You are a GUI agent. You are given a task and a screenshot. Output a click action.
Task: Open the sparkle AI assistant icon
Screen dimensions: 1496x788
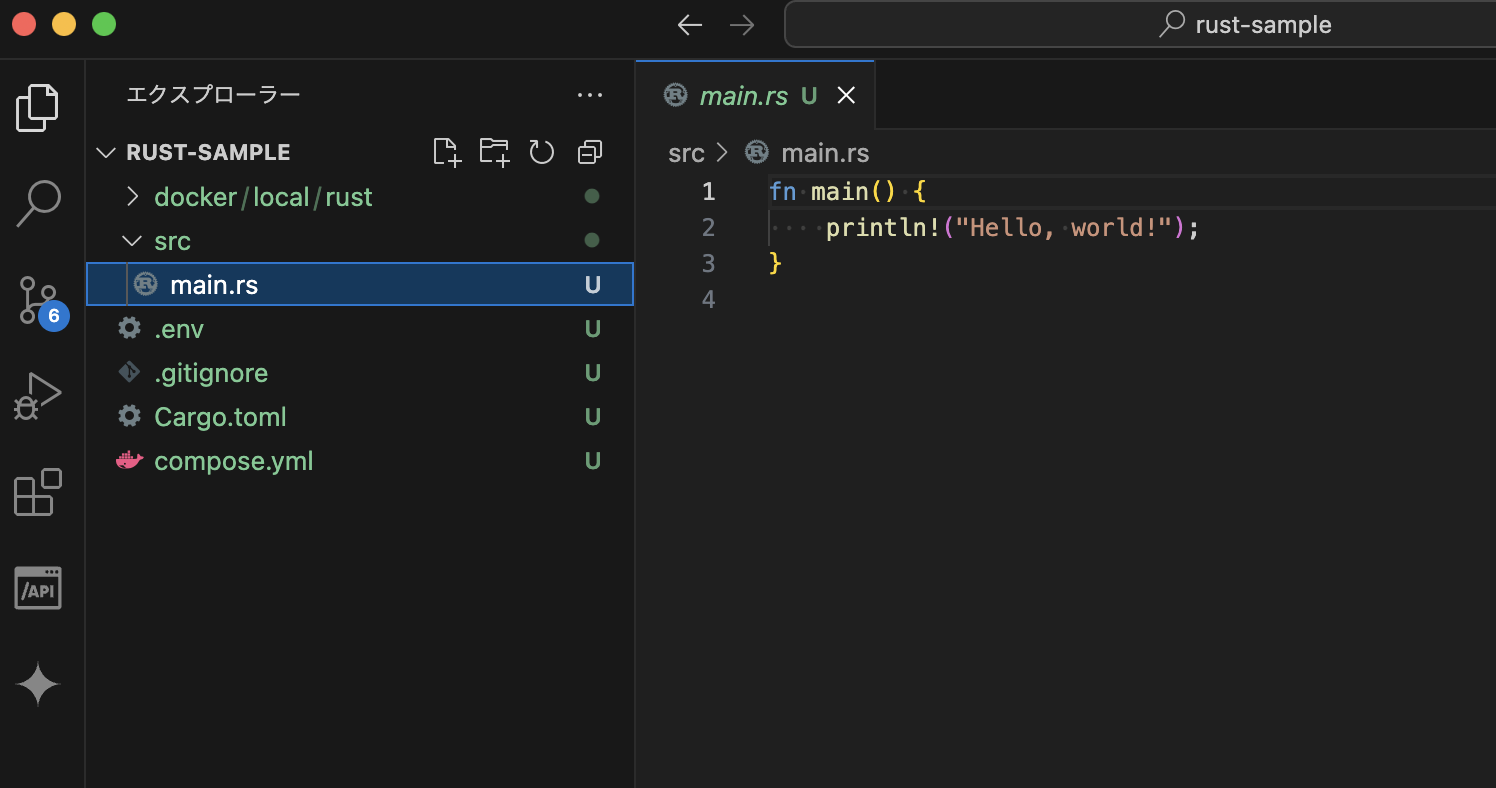click(x=38, y=685)
